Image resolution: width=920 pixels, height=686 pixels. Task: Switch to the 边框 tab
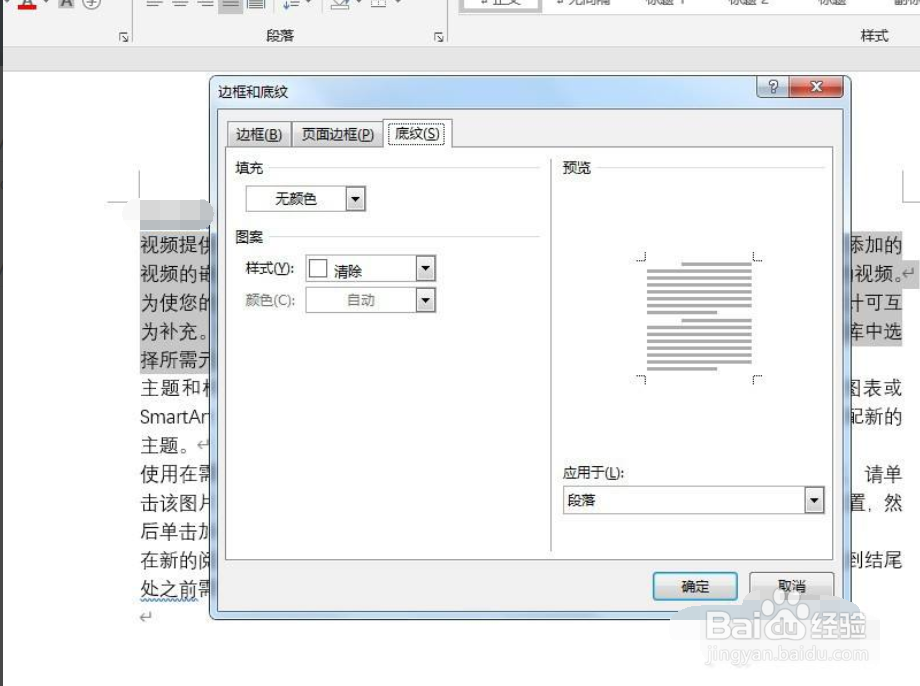pyautogui.click(x=258, y=133)
